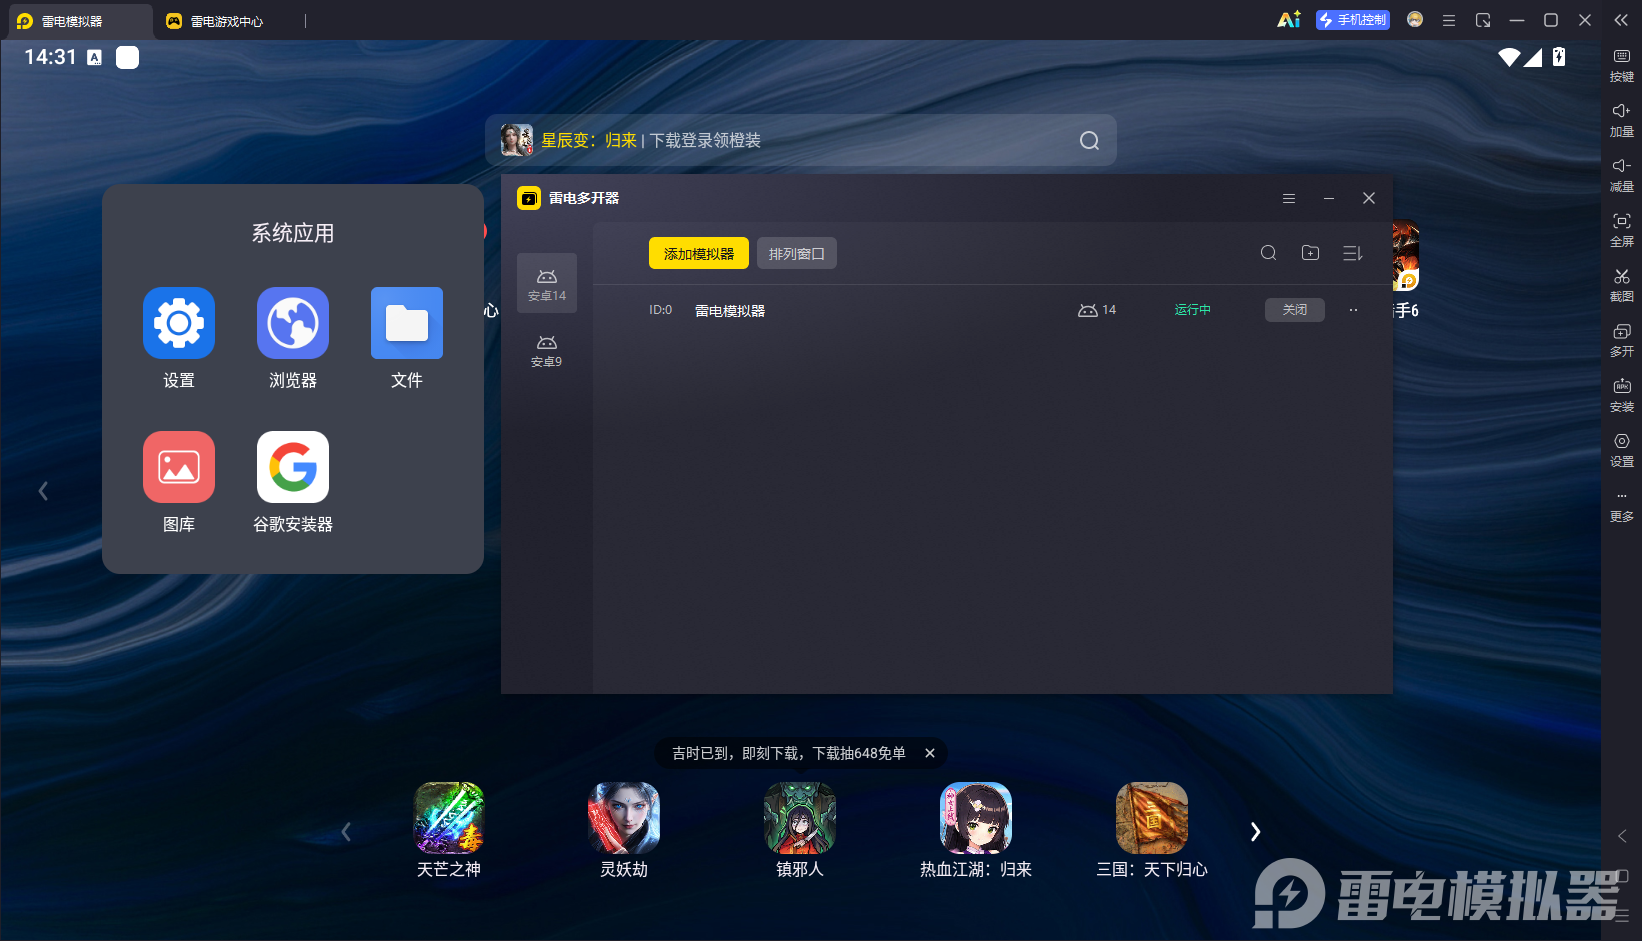Select the 安卓14 tab in 雷电多开器
This screenshot has height=941, width=1642.
547,284
